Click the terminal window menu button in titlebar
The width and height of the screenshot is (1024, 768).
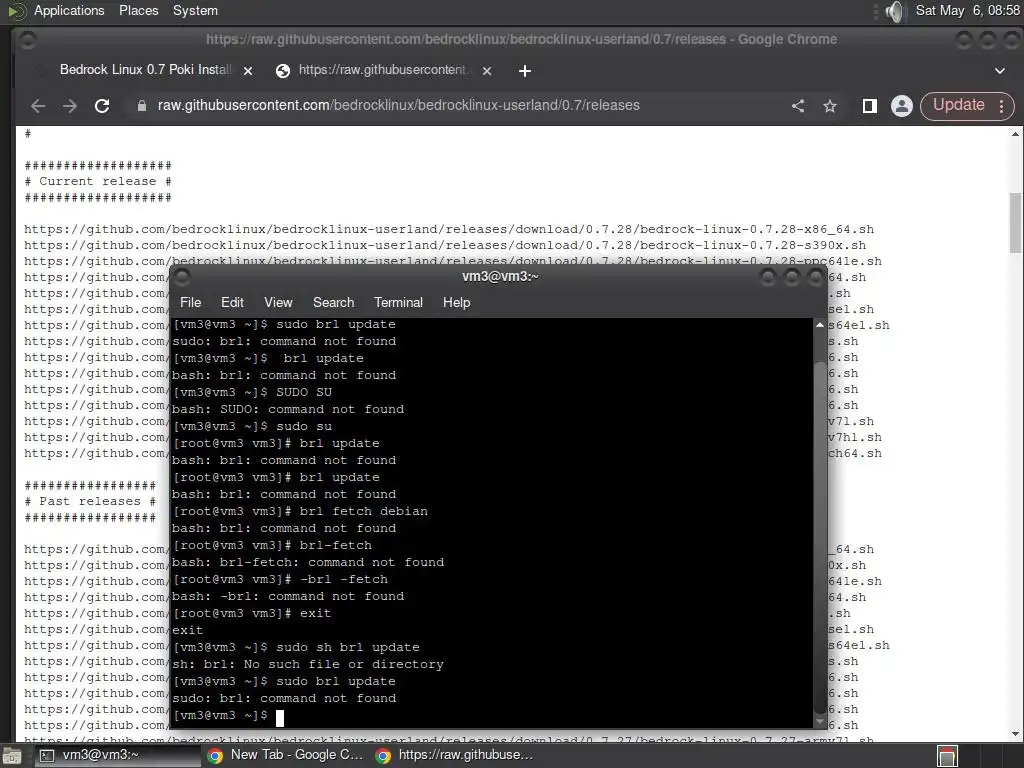pyautogui.click(x=182, y=277)
